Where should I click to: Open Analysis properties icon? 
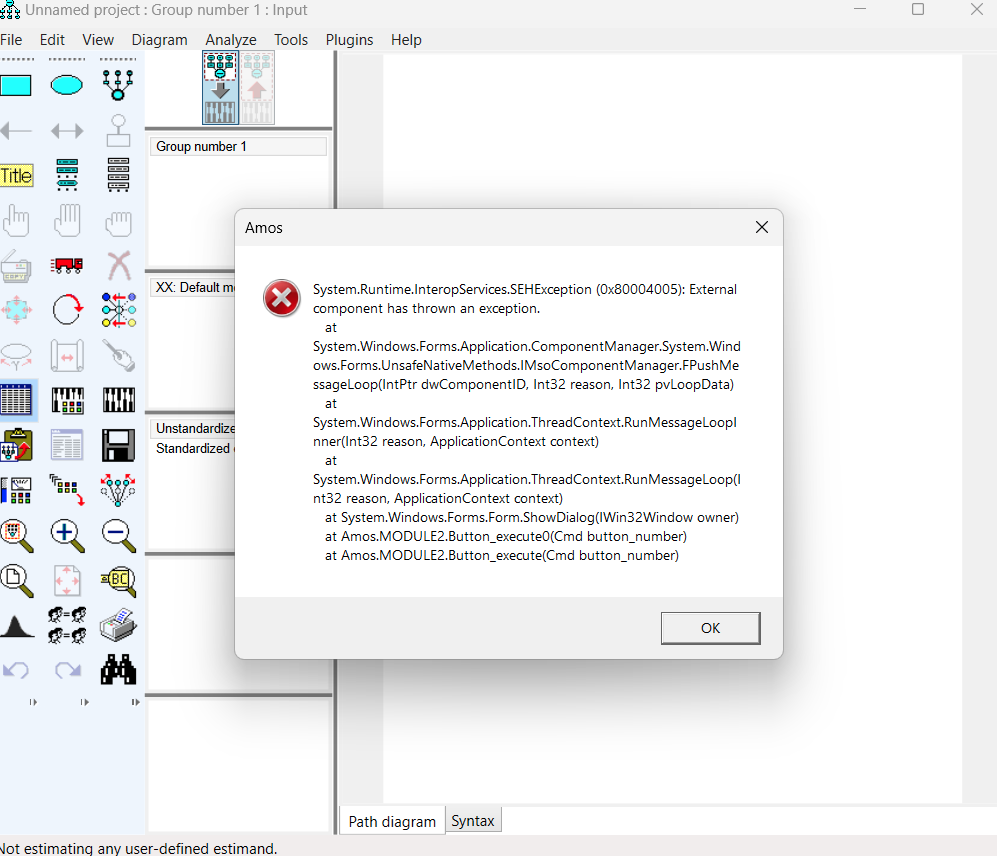(x=67, y=400)
